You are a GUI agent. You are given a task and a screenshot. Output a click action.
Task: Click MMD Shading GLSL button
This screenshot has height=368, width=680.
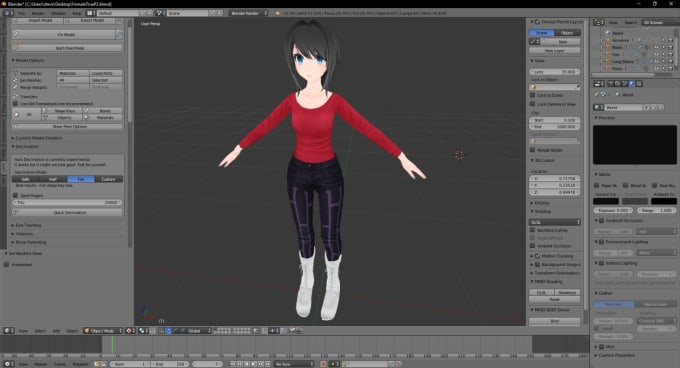(x=541, y=293)
